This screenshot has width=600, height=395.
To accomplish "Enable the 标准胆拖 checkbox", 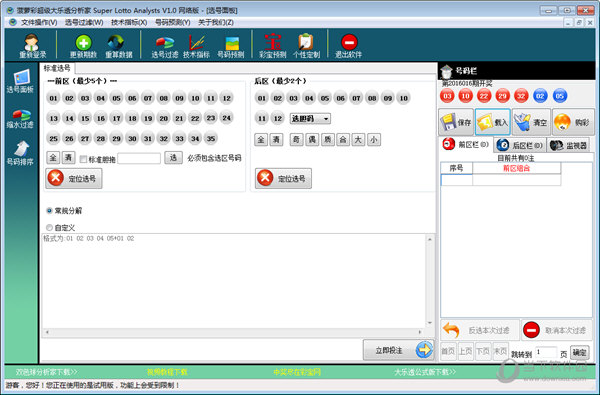I will [x=83, y=159].
